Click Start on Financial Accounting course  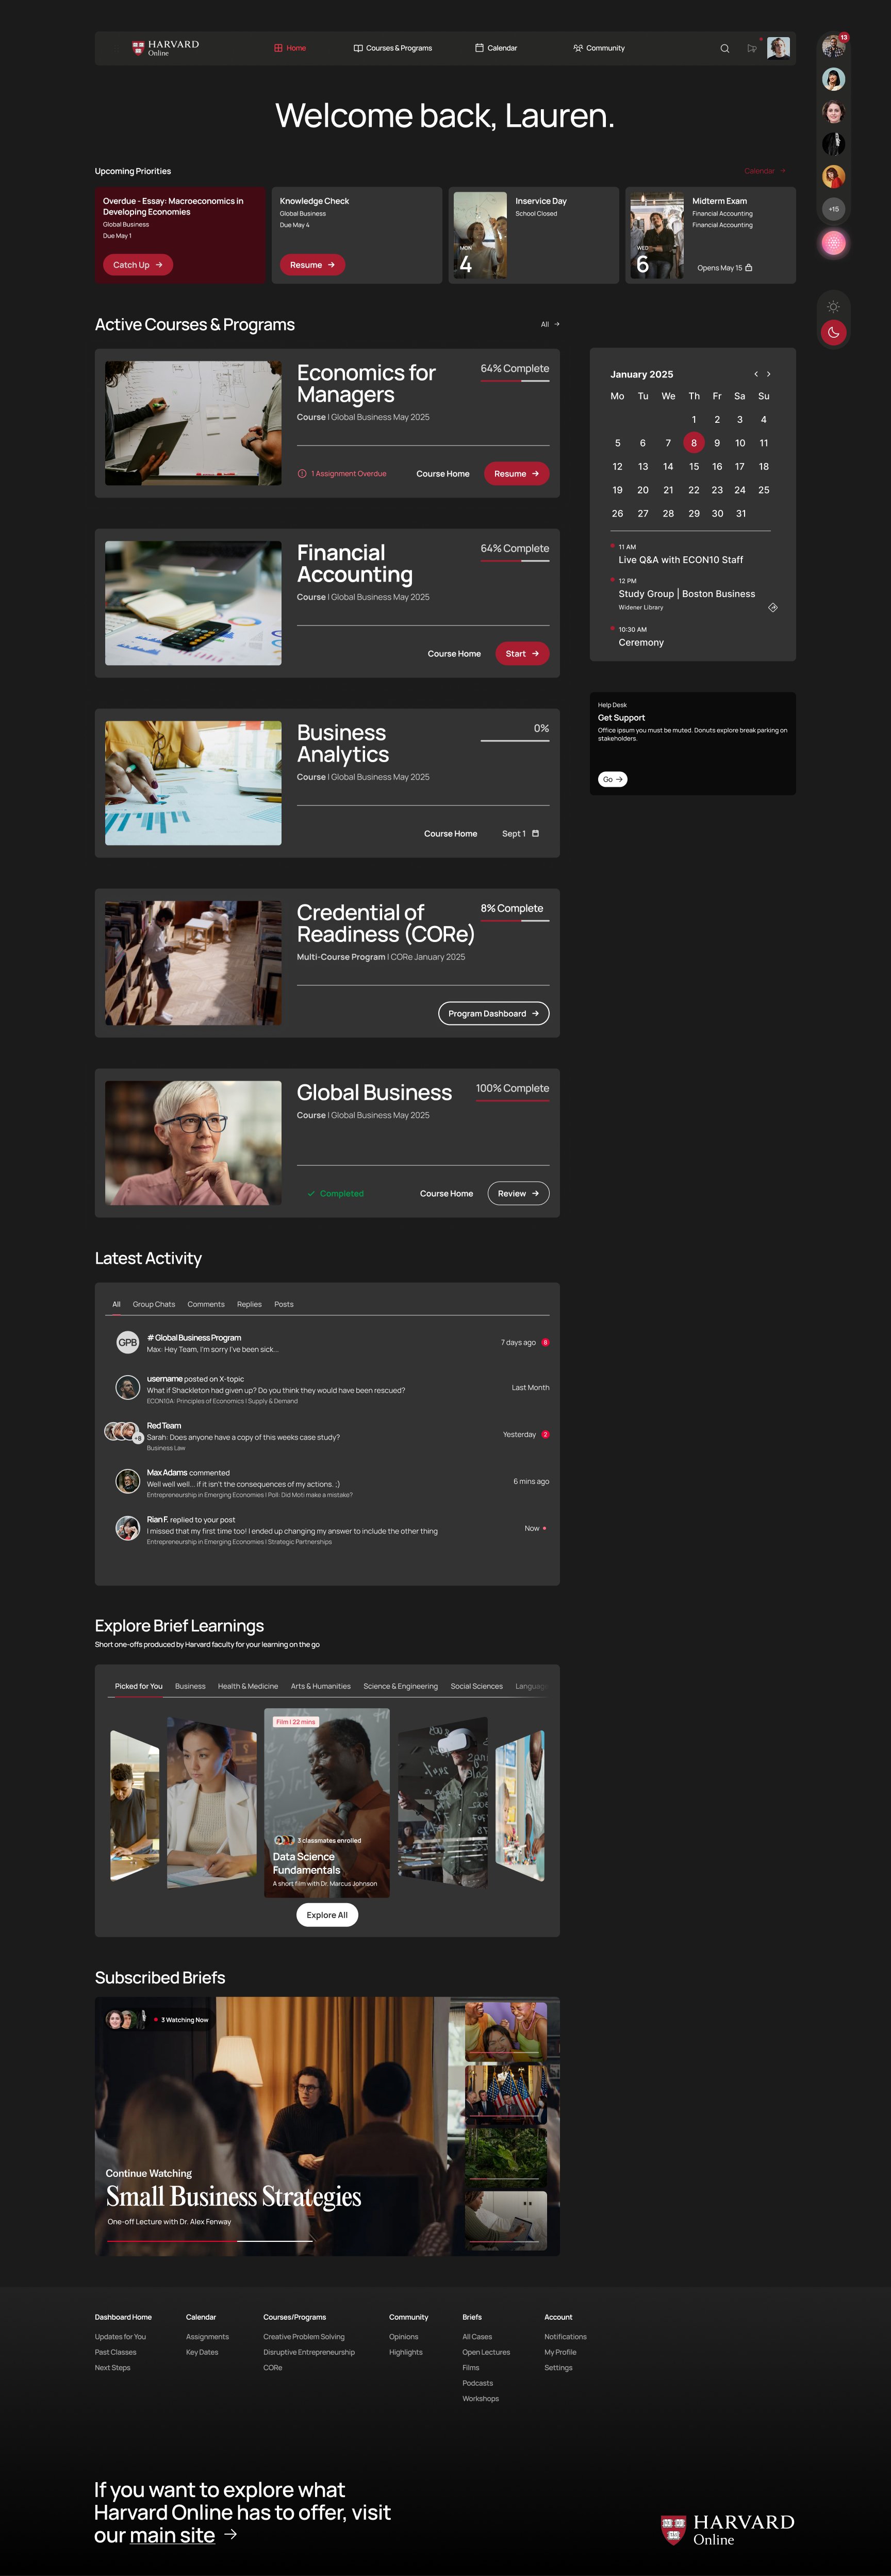522,654
